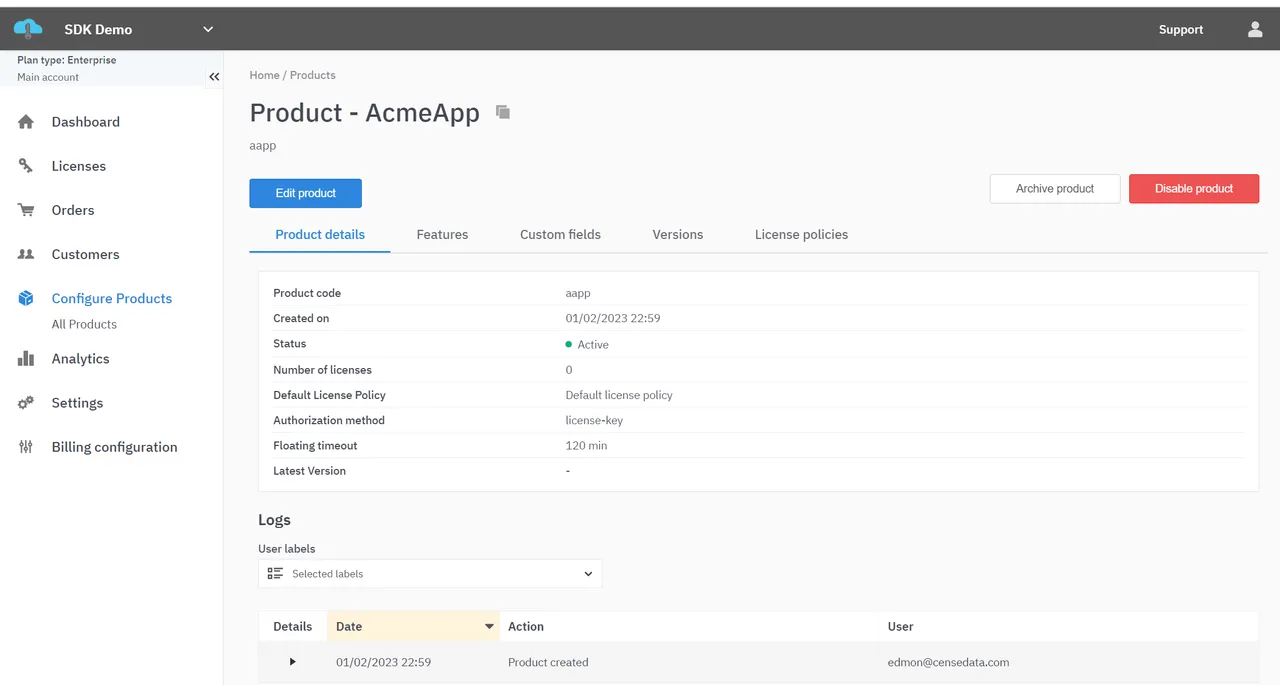Viewport: 1280px width, 685px height.
Task: Collapse the sidebar with the chevron arrows
Action: [x=214, y=76]
